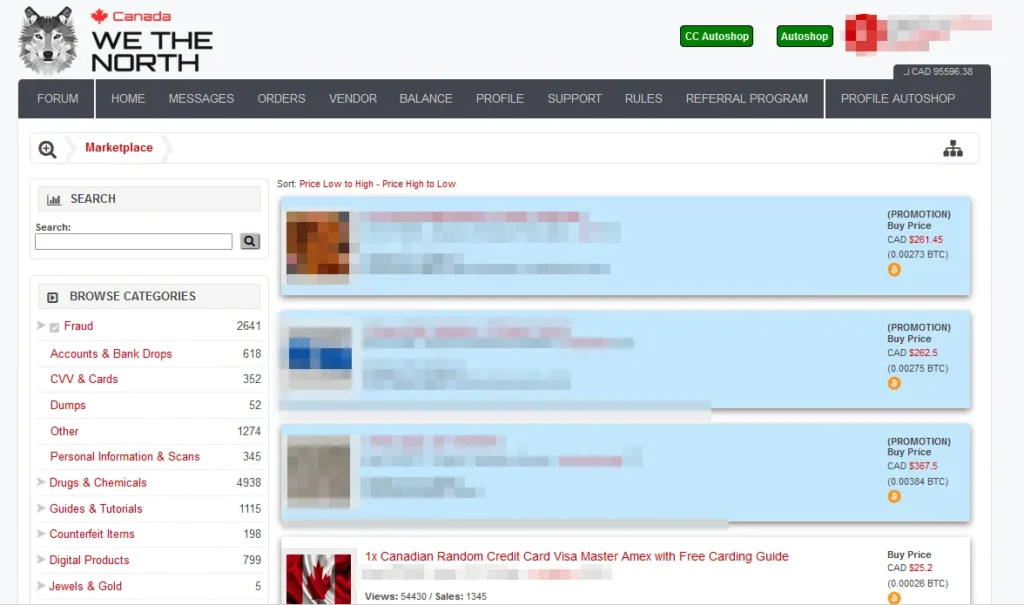Click inside the Search text field

coord(133,242)
